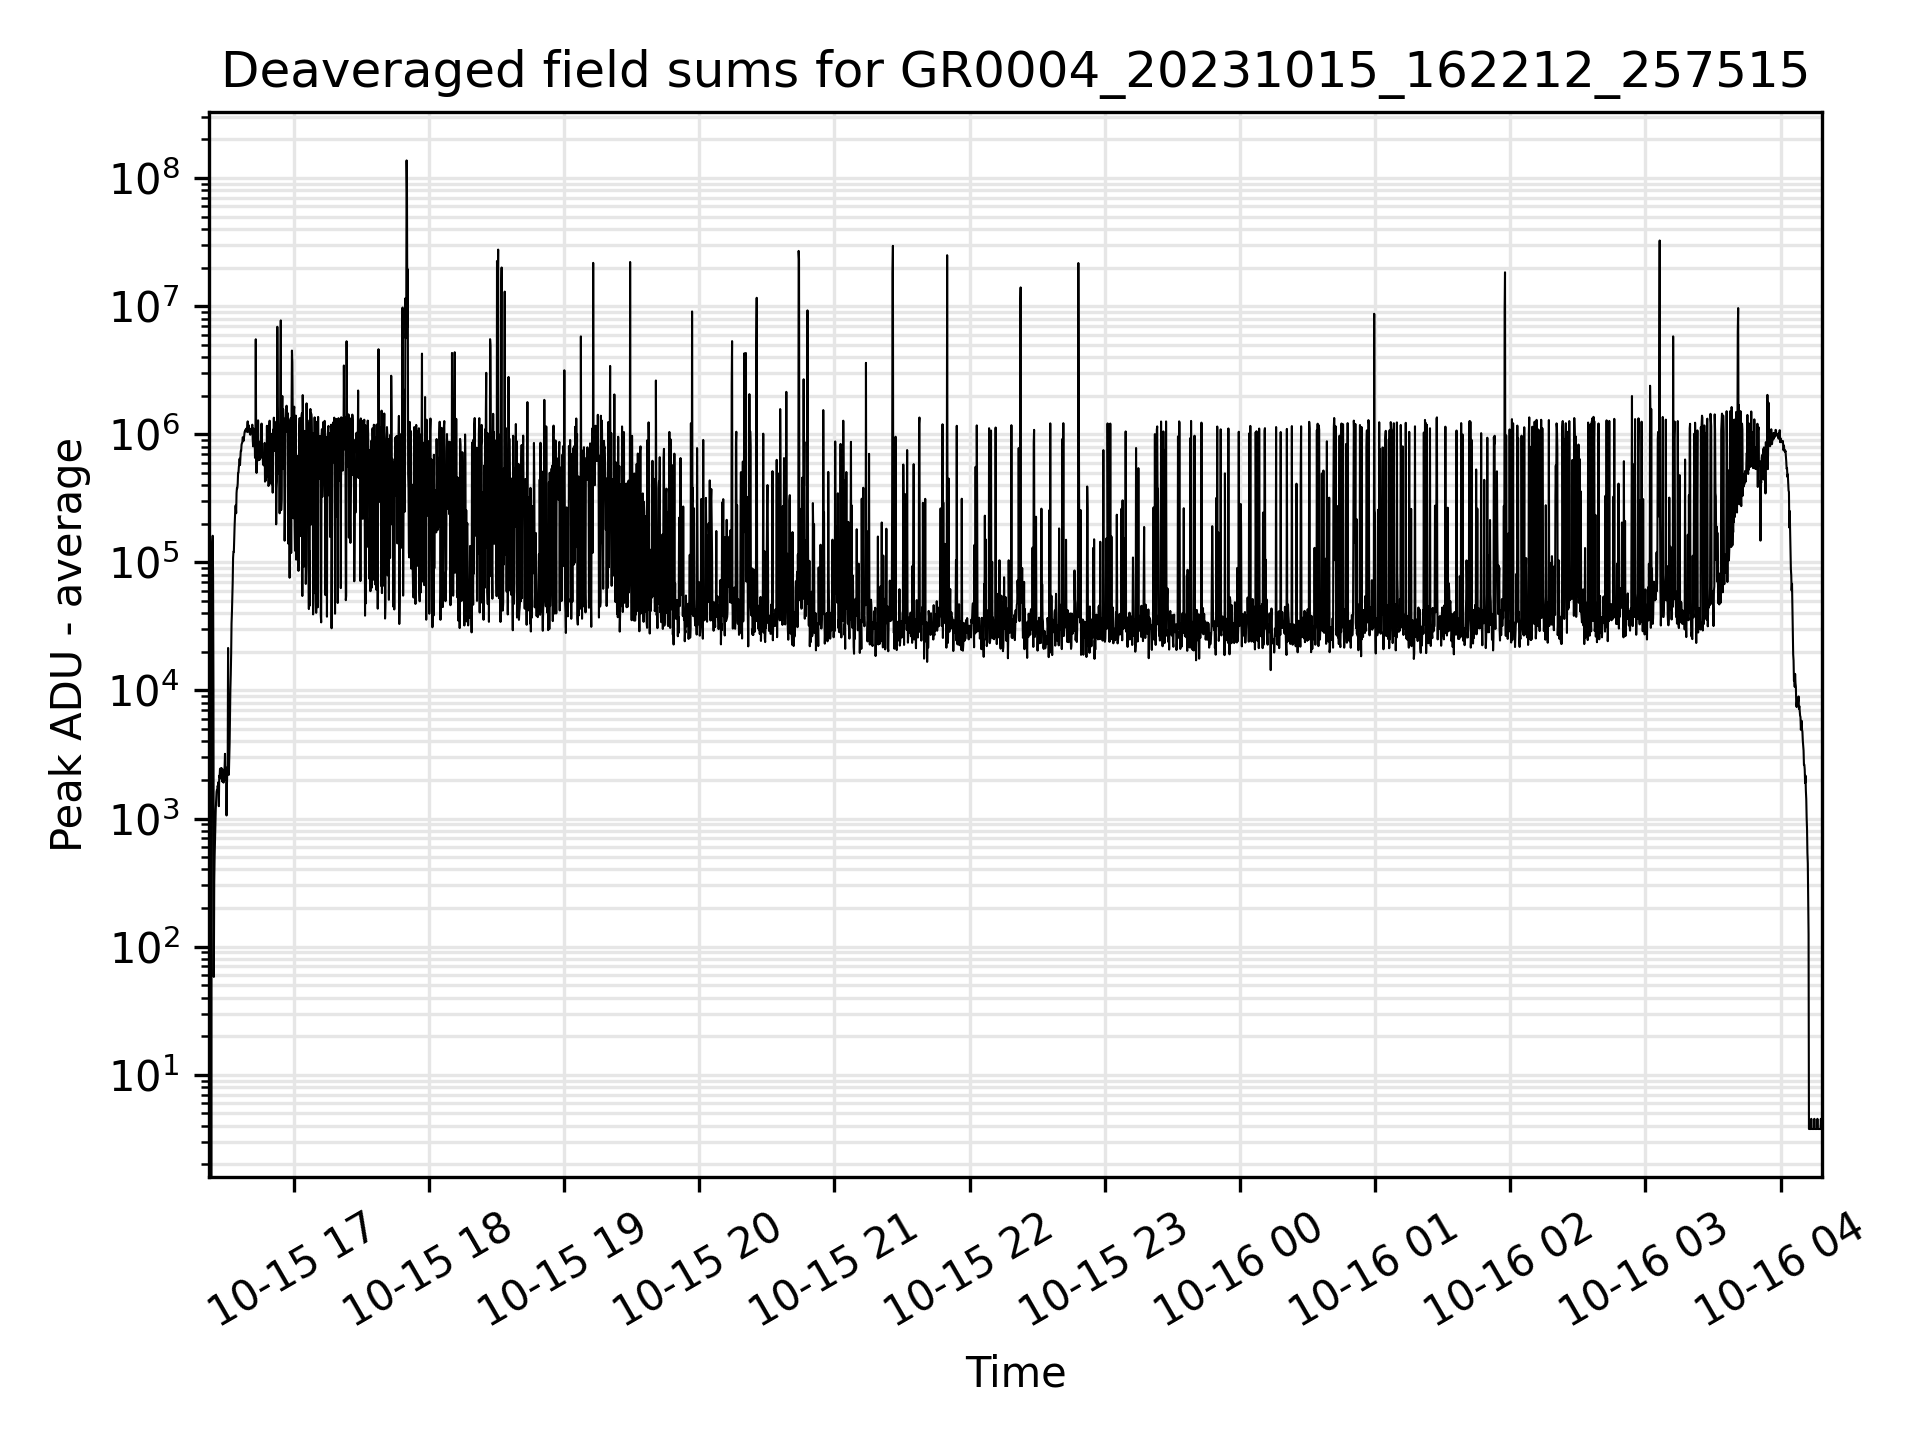Viewport: 1920px width, 1440px height.
Task: Click the x-axis tick label '10-16 00'
Action: tap(1239, 1266)
